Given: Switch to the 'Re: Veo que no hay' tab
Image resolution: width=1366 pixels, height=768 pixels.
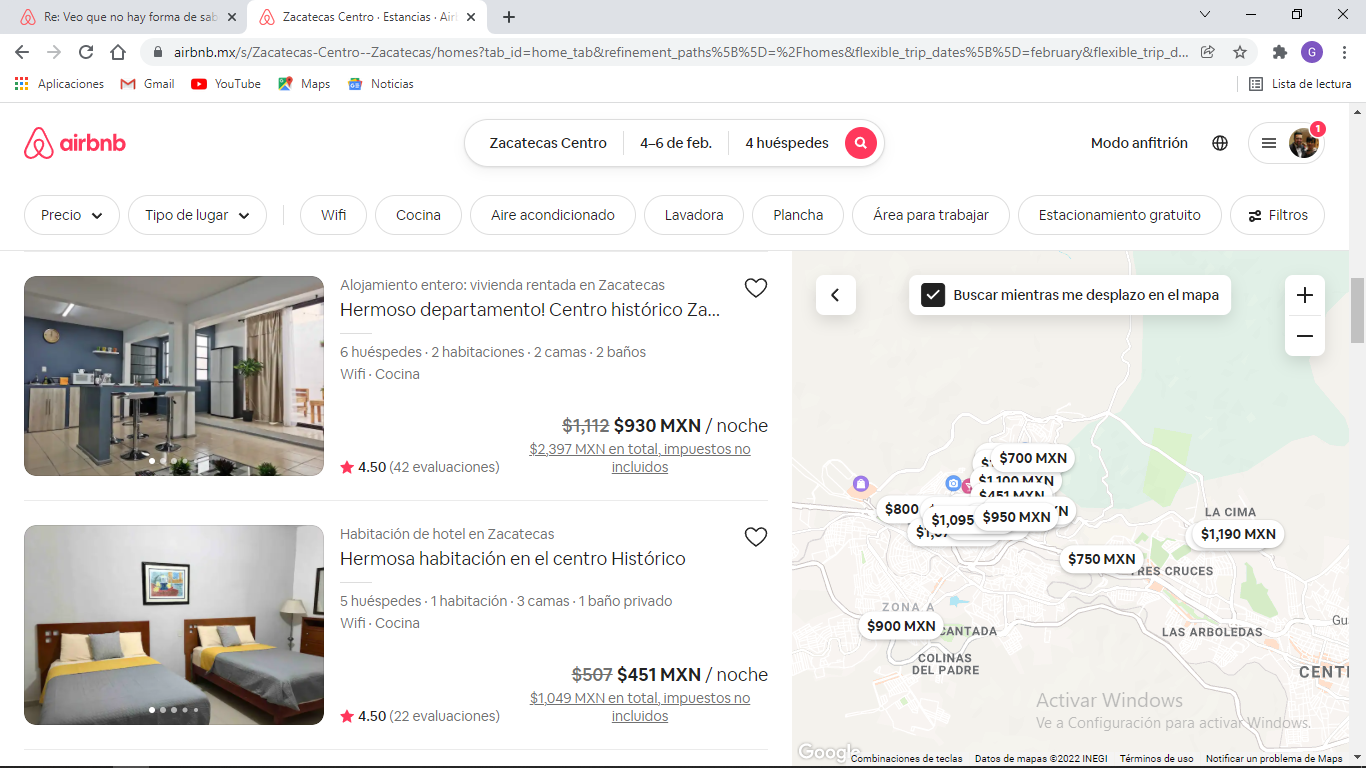Looking at the screenshot, I should coord(127,17).
